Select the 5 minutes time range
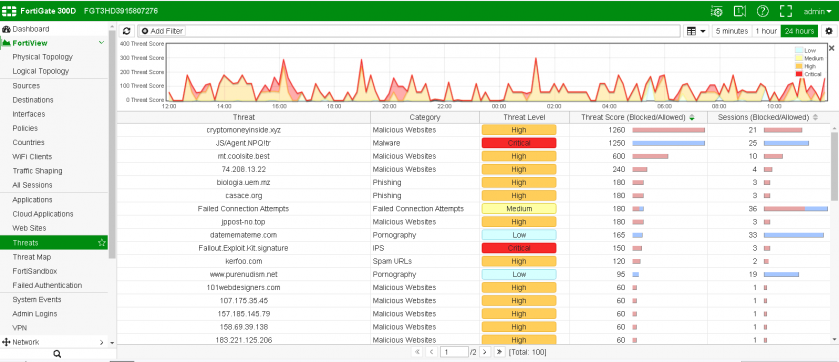The height and width of the screenshot is (362, 839). click(731, 31)
